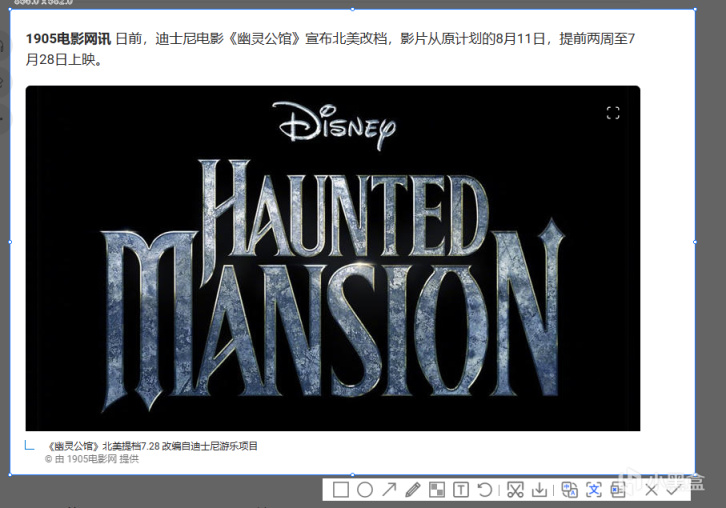The height and width of the screenshot is (508, 726).
Task: Select the mosaic blur tool
Action: coord(437,489)
